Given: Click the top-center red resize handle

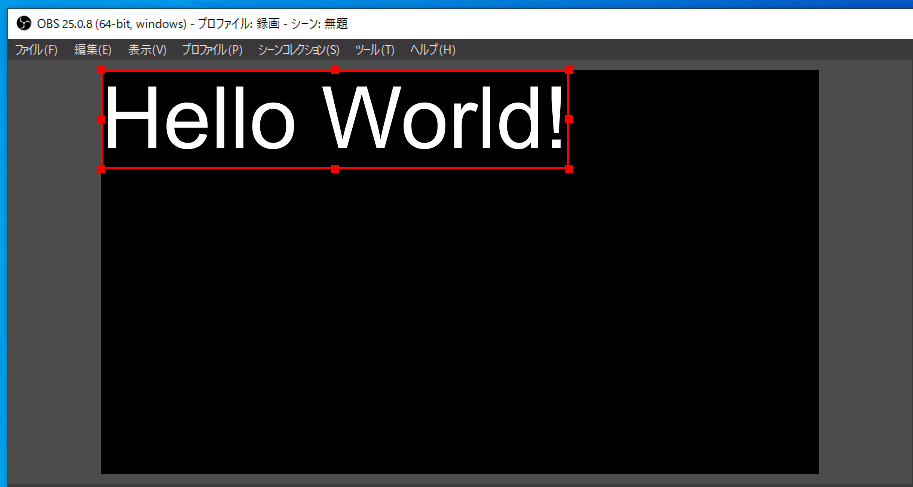Looking at the screenshot, I should 335,70.
